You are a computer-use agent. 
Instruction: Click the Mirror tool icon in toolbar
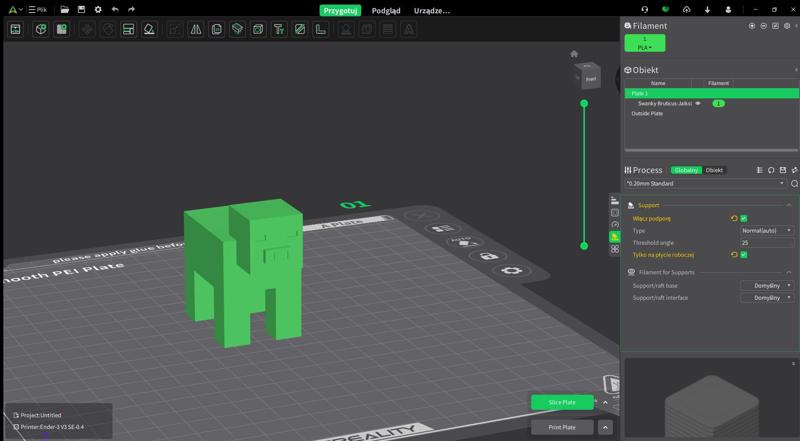(x=195, y=30)
